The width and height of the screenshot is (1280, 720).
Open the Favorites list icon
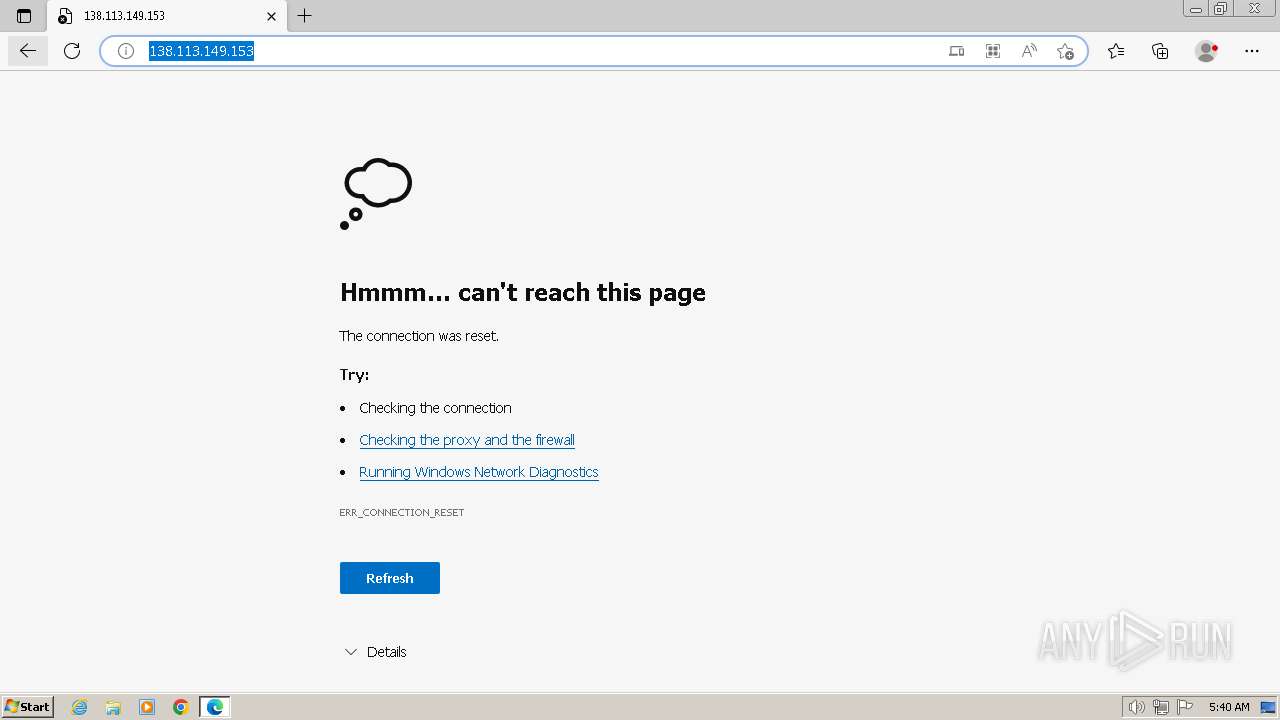1116,51
